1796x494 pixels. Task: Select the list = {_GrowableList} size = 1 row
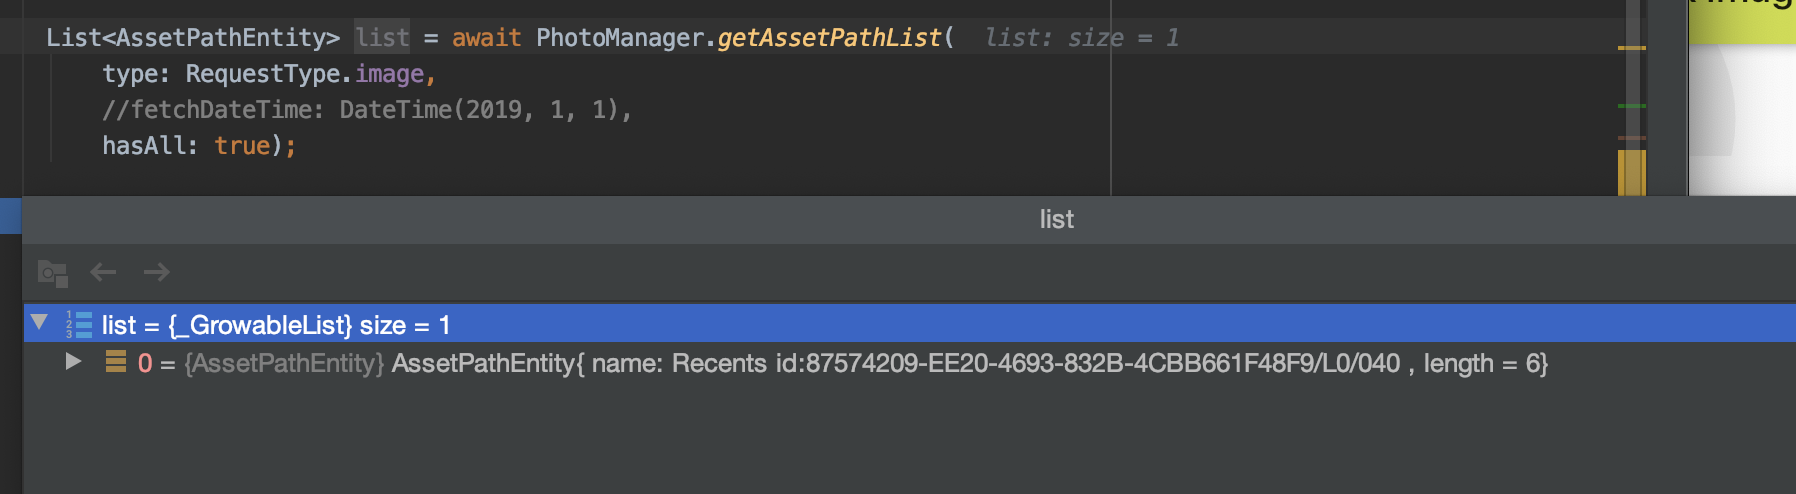909,324
